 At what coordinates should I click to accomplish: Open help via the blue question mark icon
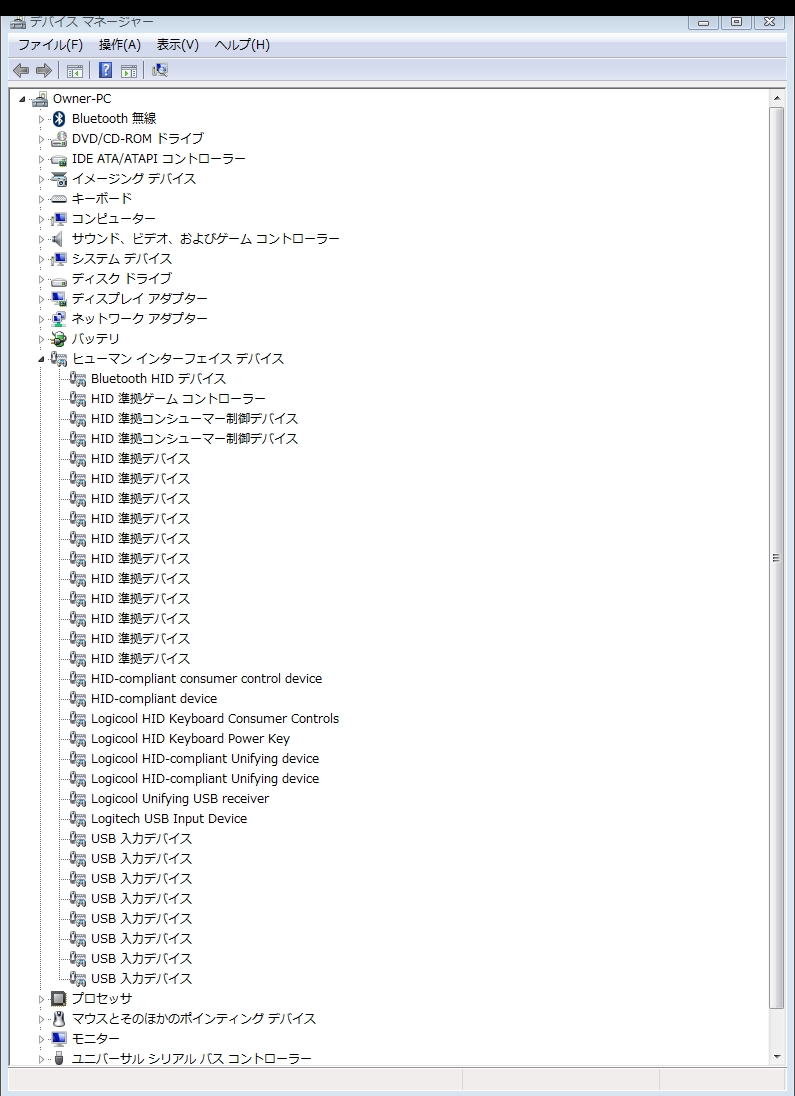point(106,70)
